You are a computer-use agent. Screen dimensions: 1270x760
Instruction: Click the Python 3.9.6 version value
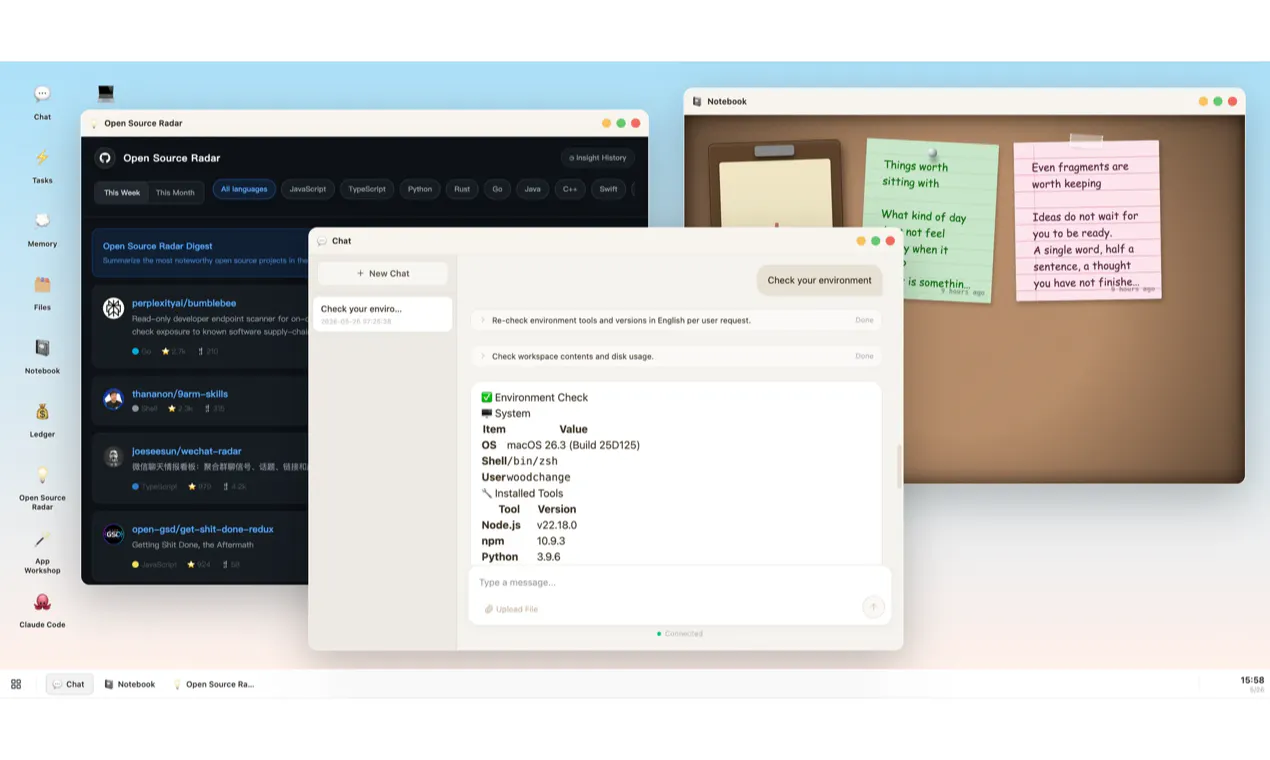coord(549,557)
